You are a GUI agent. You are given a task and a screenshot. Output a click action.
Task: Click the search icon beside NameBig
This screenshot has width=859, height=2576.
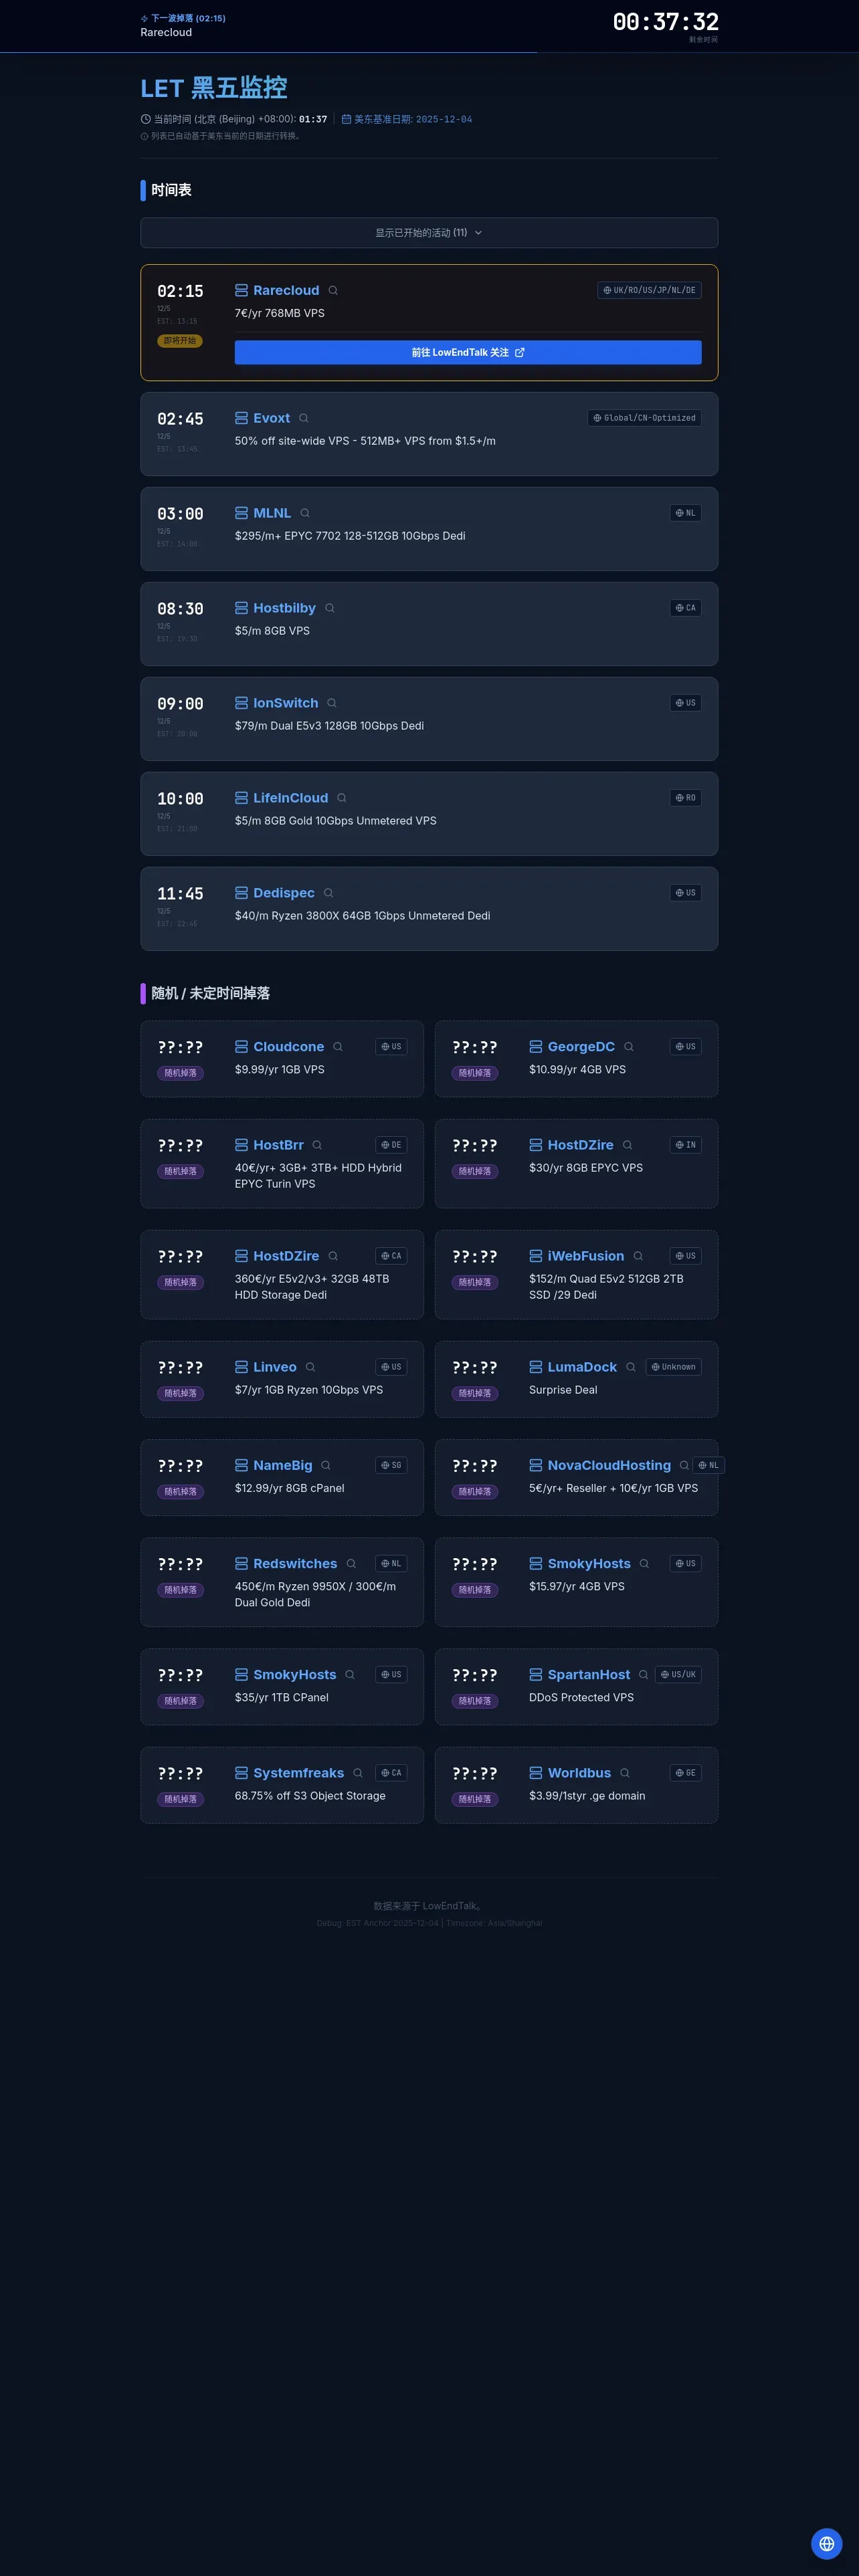tap(326, 1465)
